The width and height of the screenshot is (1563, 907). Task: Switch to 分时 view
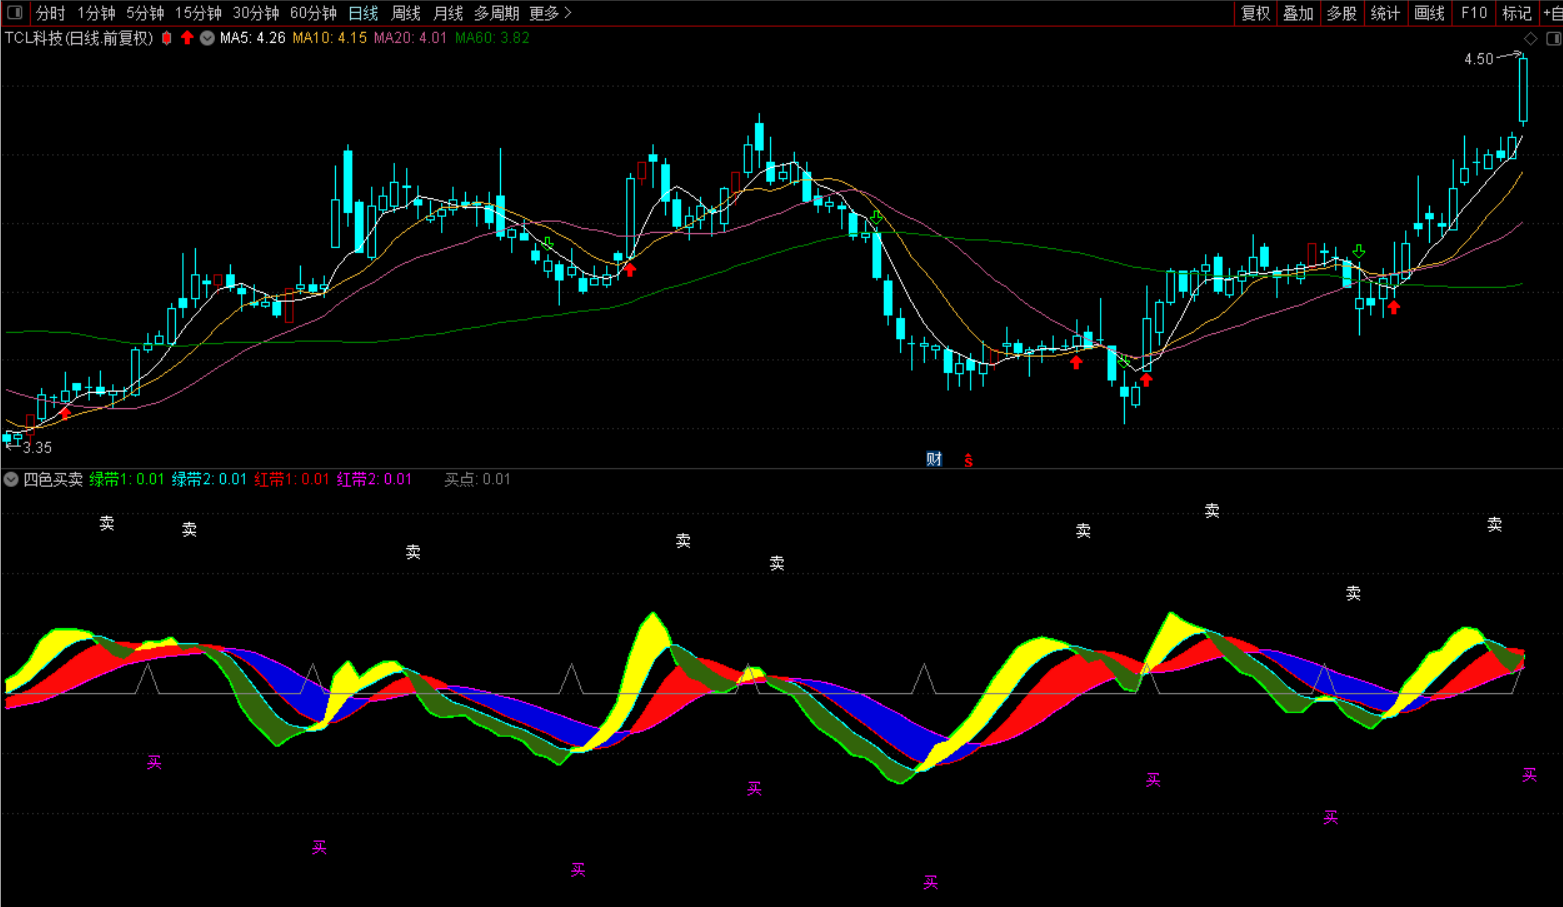pos(50,13)
